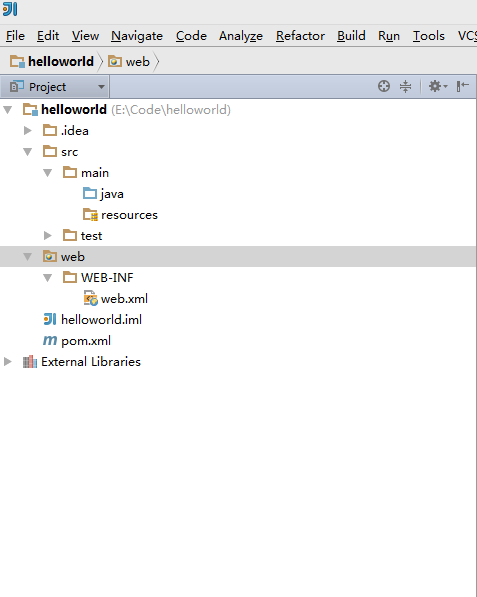
Task: Collapse the src folder arrow
Action: 28,152
